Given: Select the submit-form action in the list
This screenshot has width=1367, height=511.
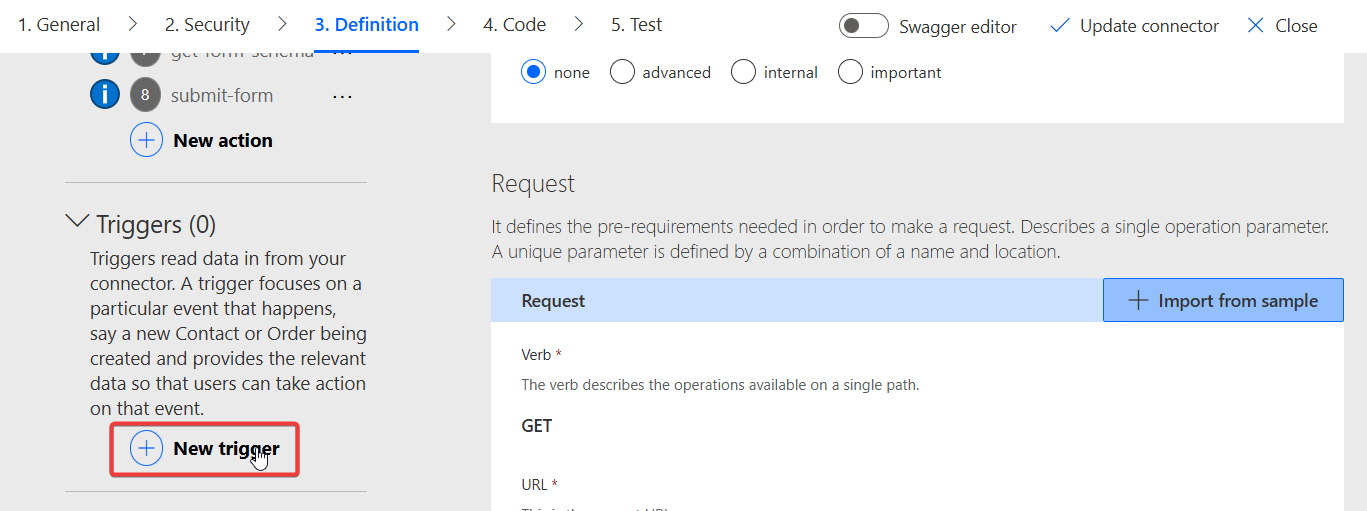Looking at the screenshot, I should click(222, 95).
